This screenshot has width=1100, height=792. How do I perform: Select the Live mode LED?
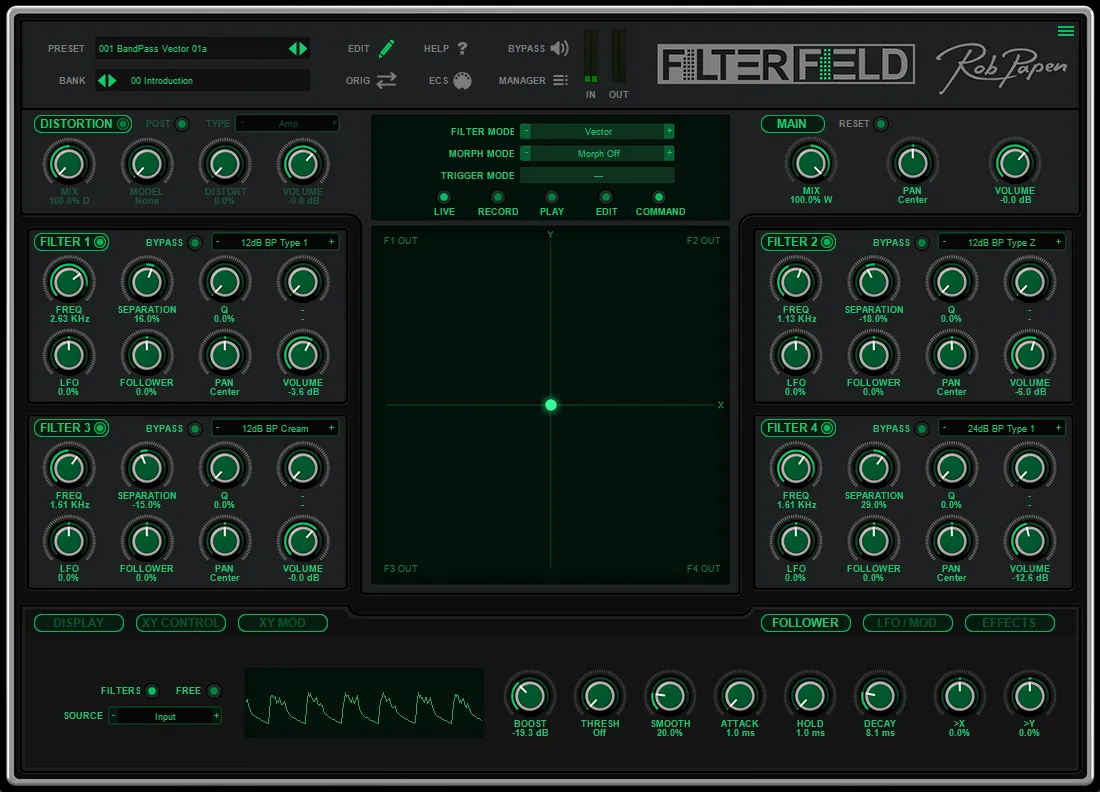(443, 197)
